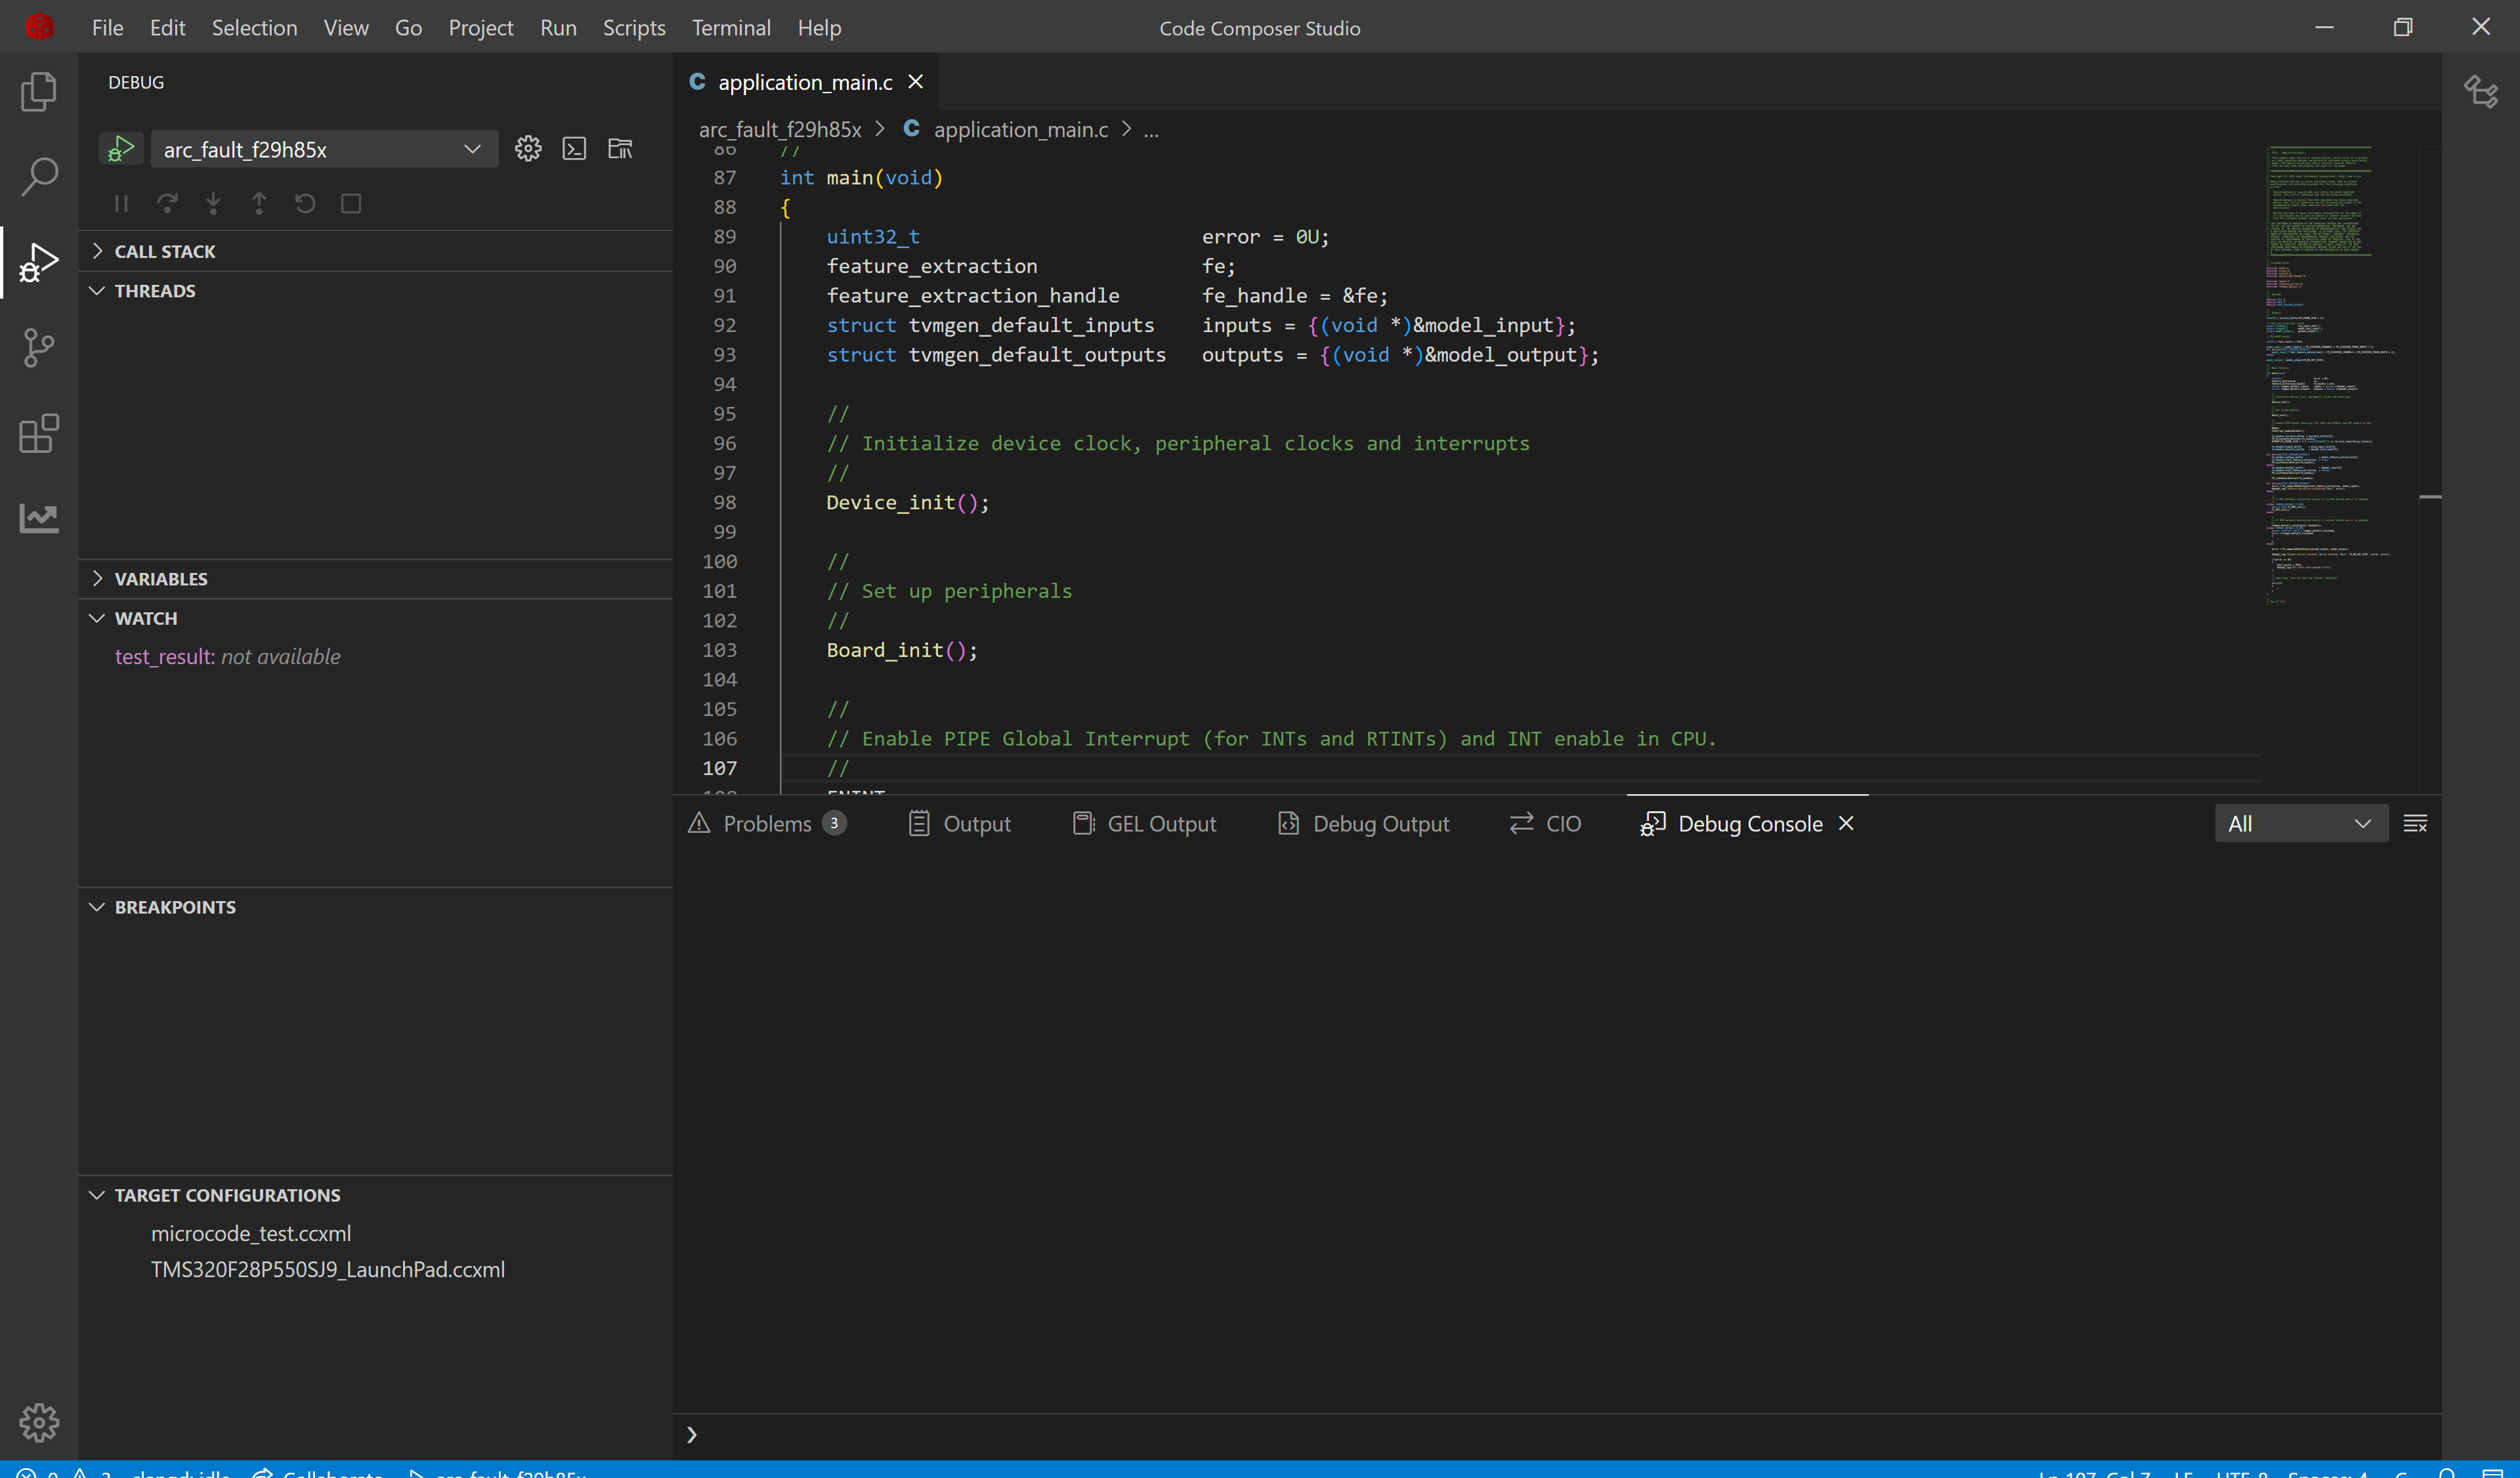This screenshot has height=1478, width=2520.
Task: Open the Manage gear at bottom left
Action: (x=39, y=1422)
